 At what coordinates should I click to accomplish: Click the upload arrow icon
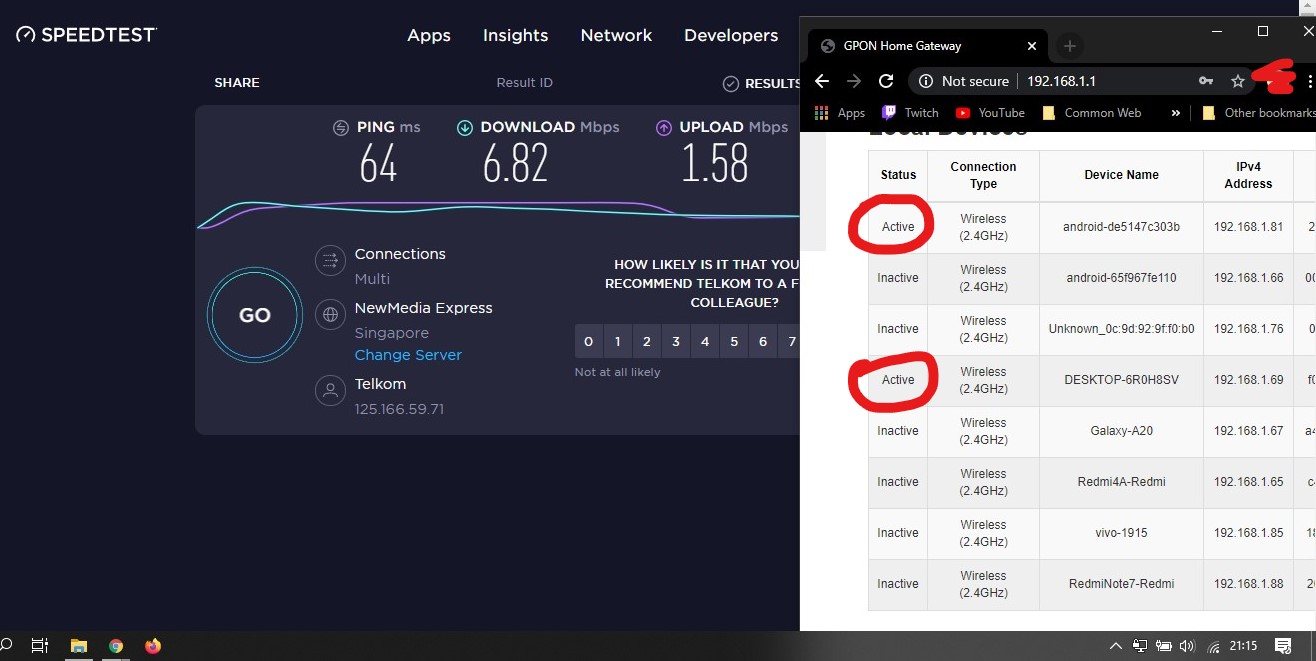(664, 127)
